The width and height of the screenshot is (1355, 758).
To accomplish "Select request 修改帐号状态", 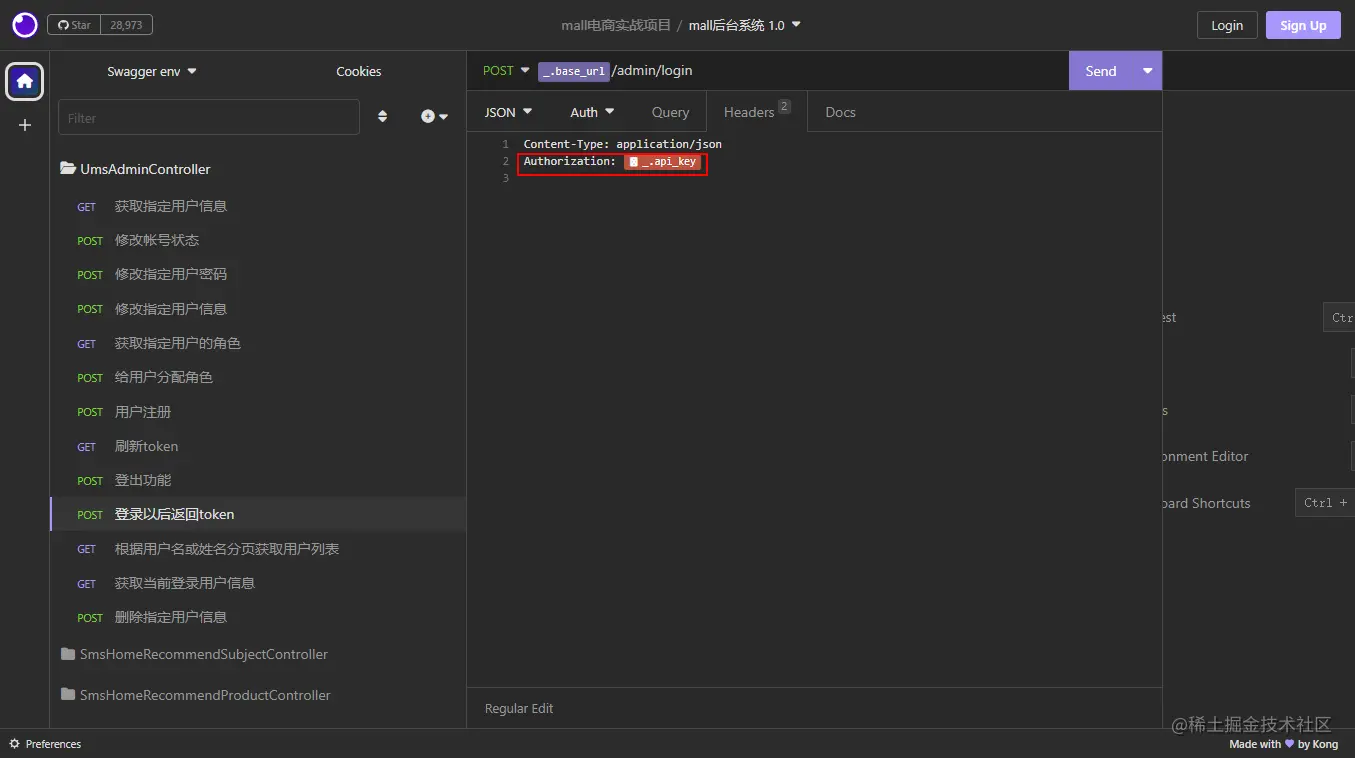I will 258,240.
